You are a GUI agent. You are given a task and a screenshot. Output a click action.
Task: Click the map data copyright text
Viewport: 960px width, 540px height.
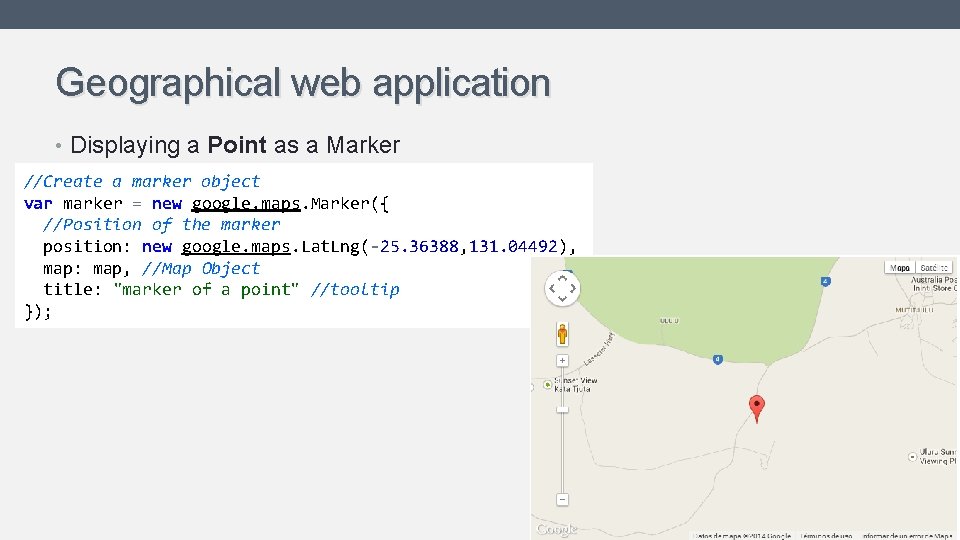(x=741, y=536)
